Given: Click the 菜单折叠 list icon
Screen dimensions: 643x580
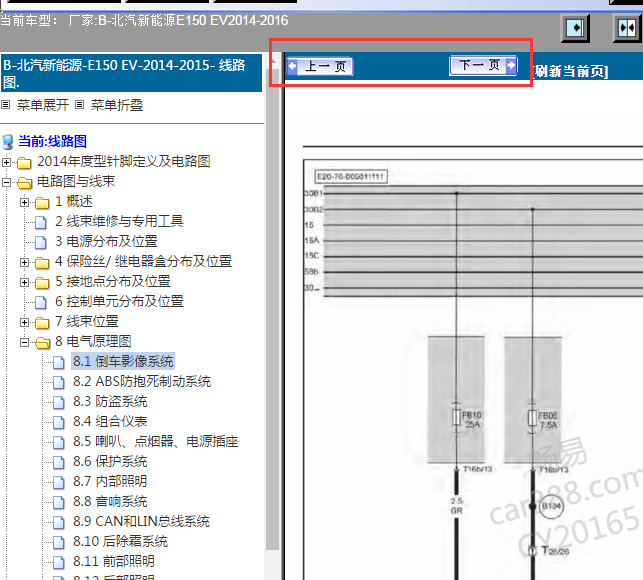Looking at the screenshot, I should 80,105.
